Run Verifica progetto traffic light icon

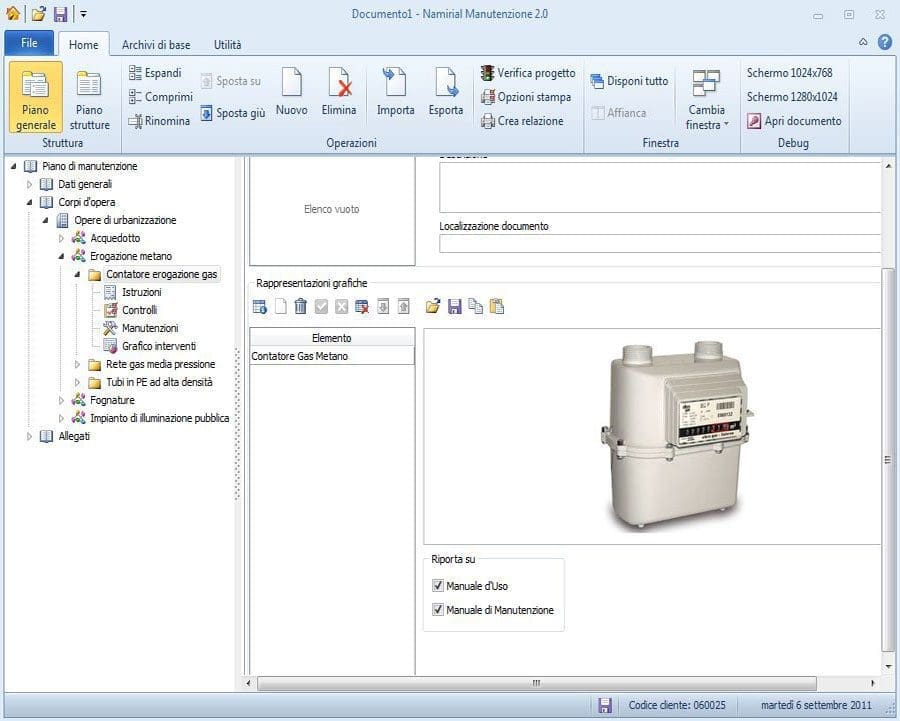coord(488,73)
